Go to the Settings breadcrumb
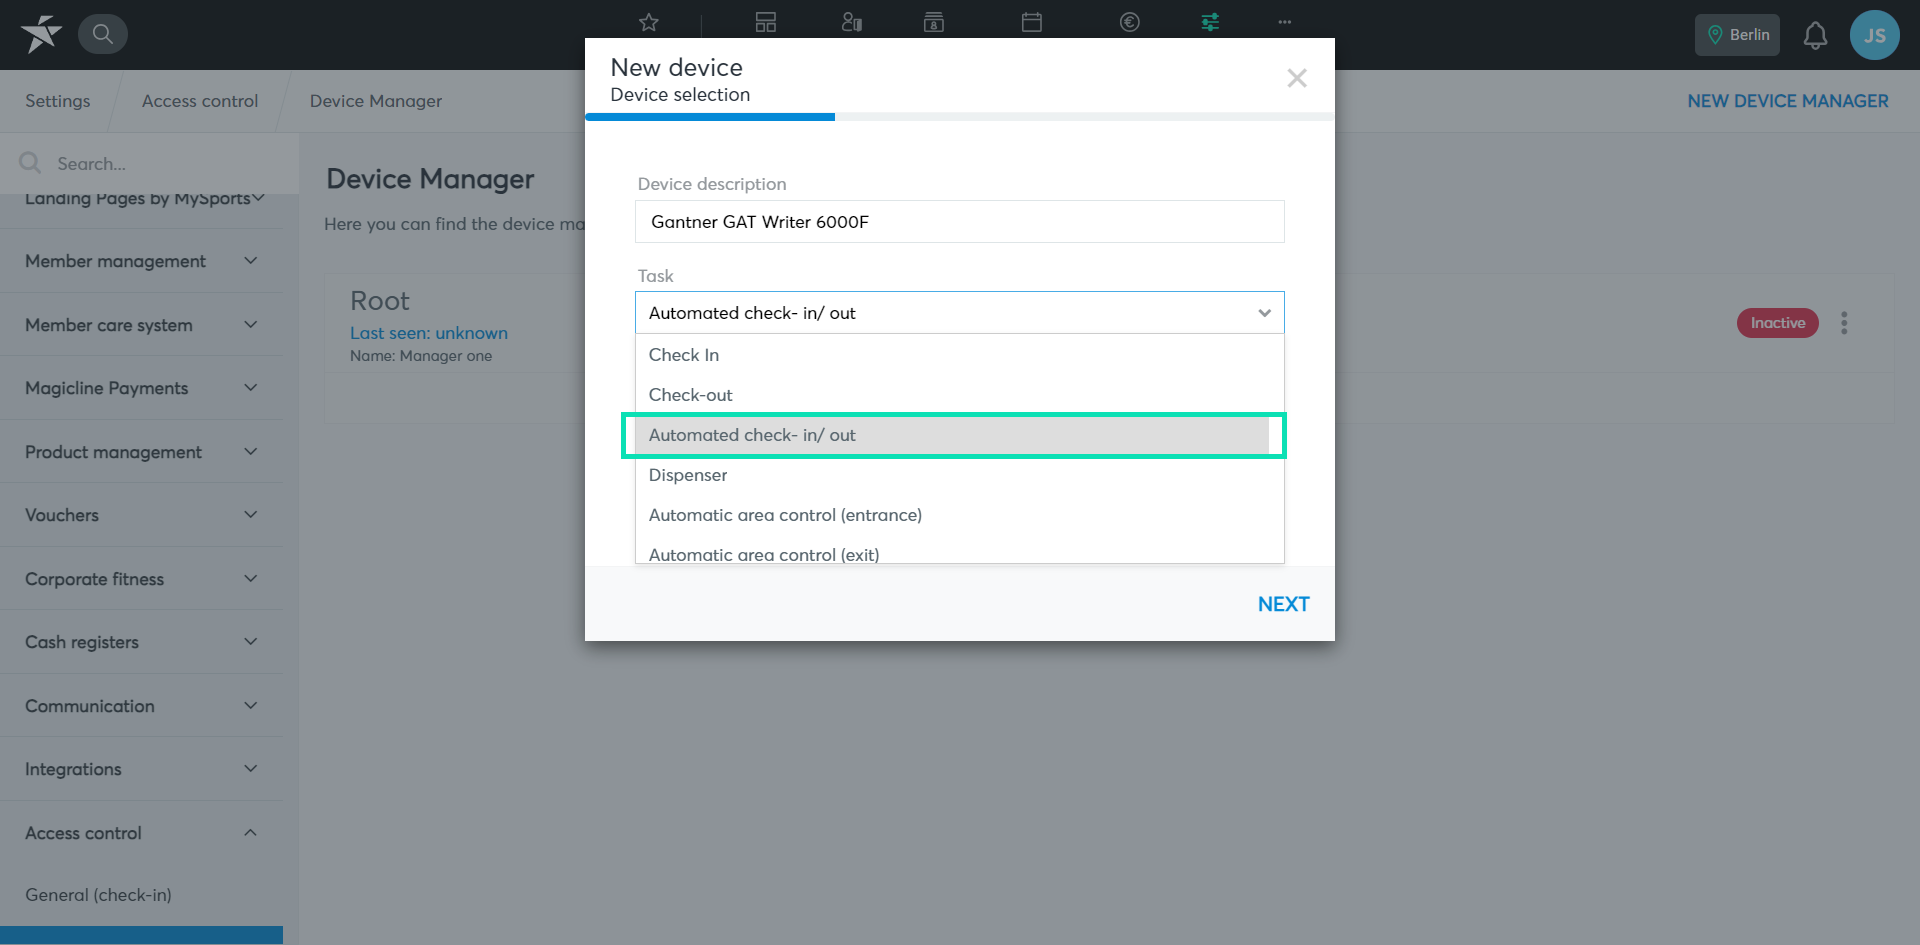 coord(58,101)
